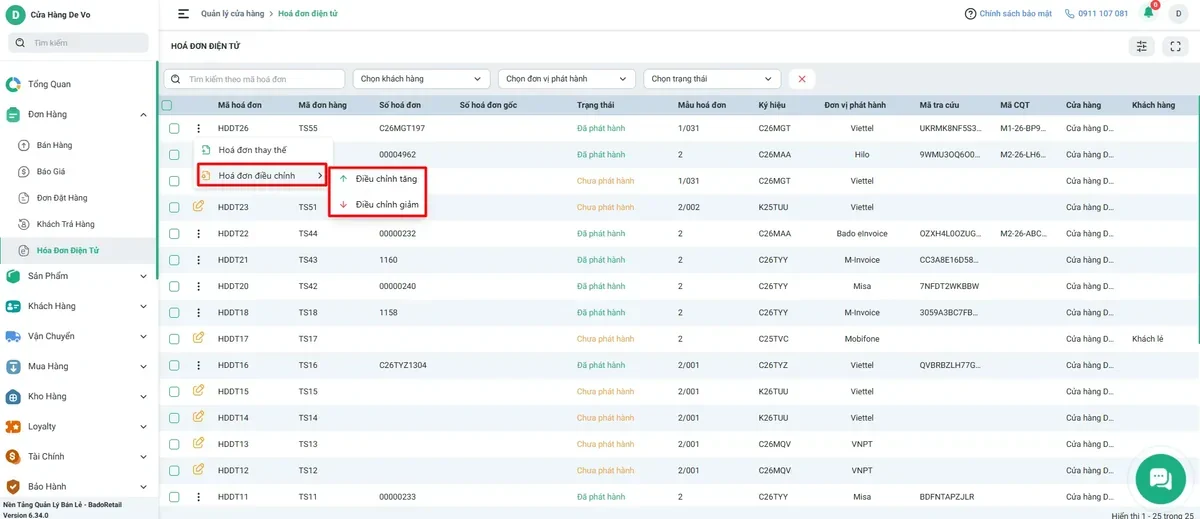Image resolution: width=1200 pixels, height=519 pixels.
Task: Expand the Sản Phẩm sidebar section
Action: click(x=78, y=276)
